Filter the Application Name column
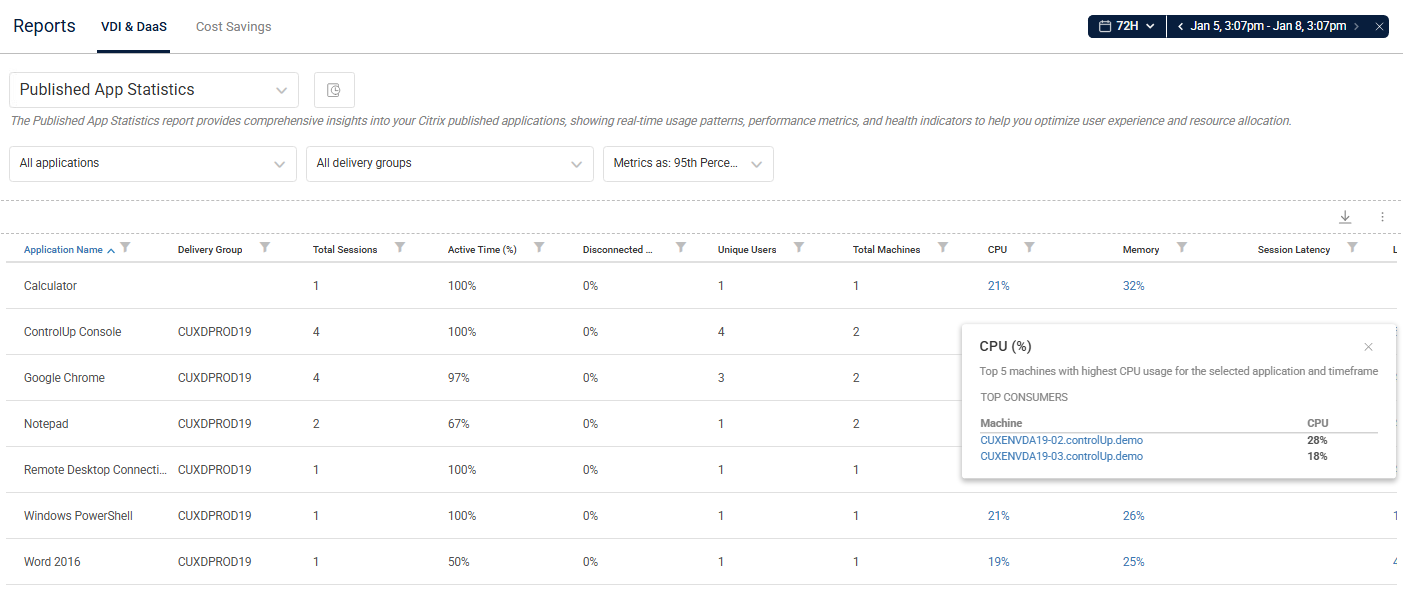Image resolution: width=1403 pixels, height=593 pixels. [x=126, y=247]
